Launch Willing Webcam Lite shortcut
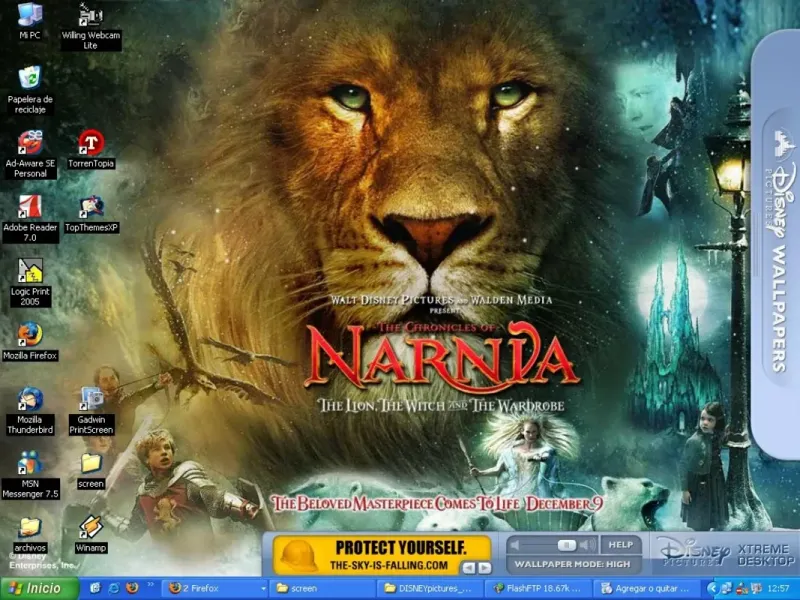 point(91,26)
